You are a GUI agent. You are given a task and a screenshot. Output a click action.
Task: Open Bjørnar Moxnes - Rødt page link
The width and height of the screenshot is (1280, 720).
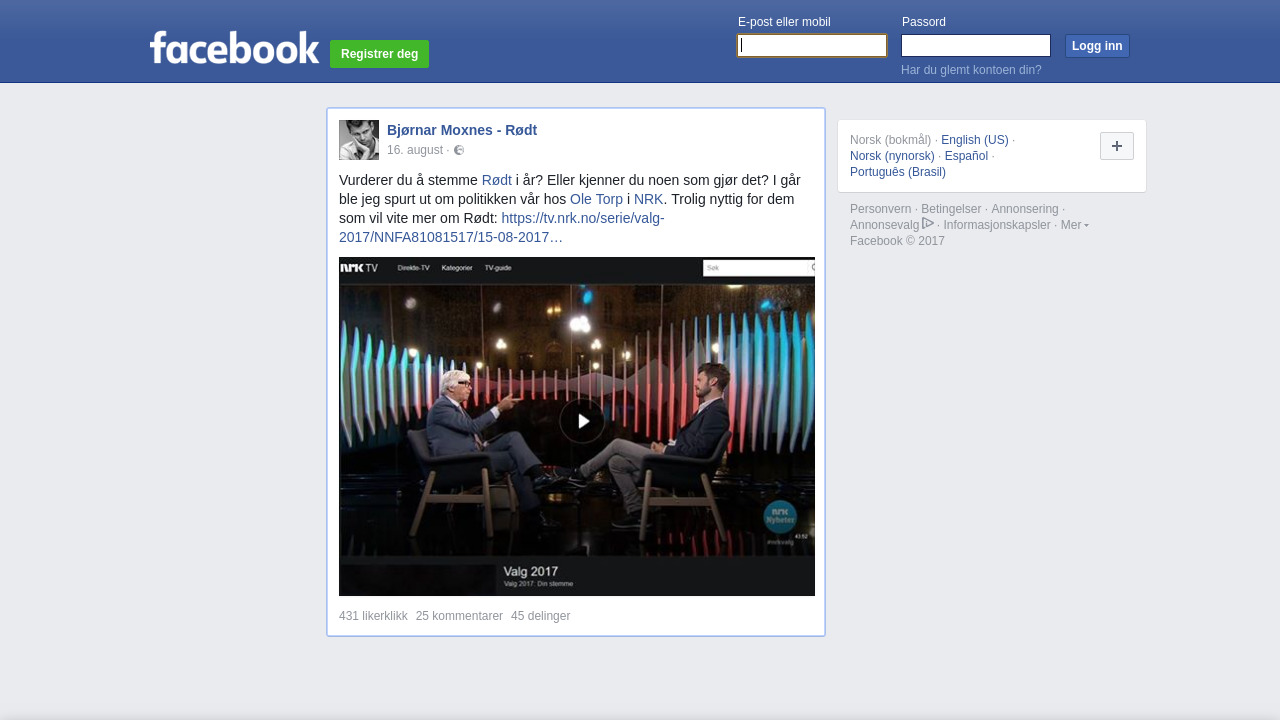[462, 130]
